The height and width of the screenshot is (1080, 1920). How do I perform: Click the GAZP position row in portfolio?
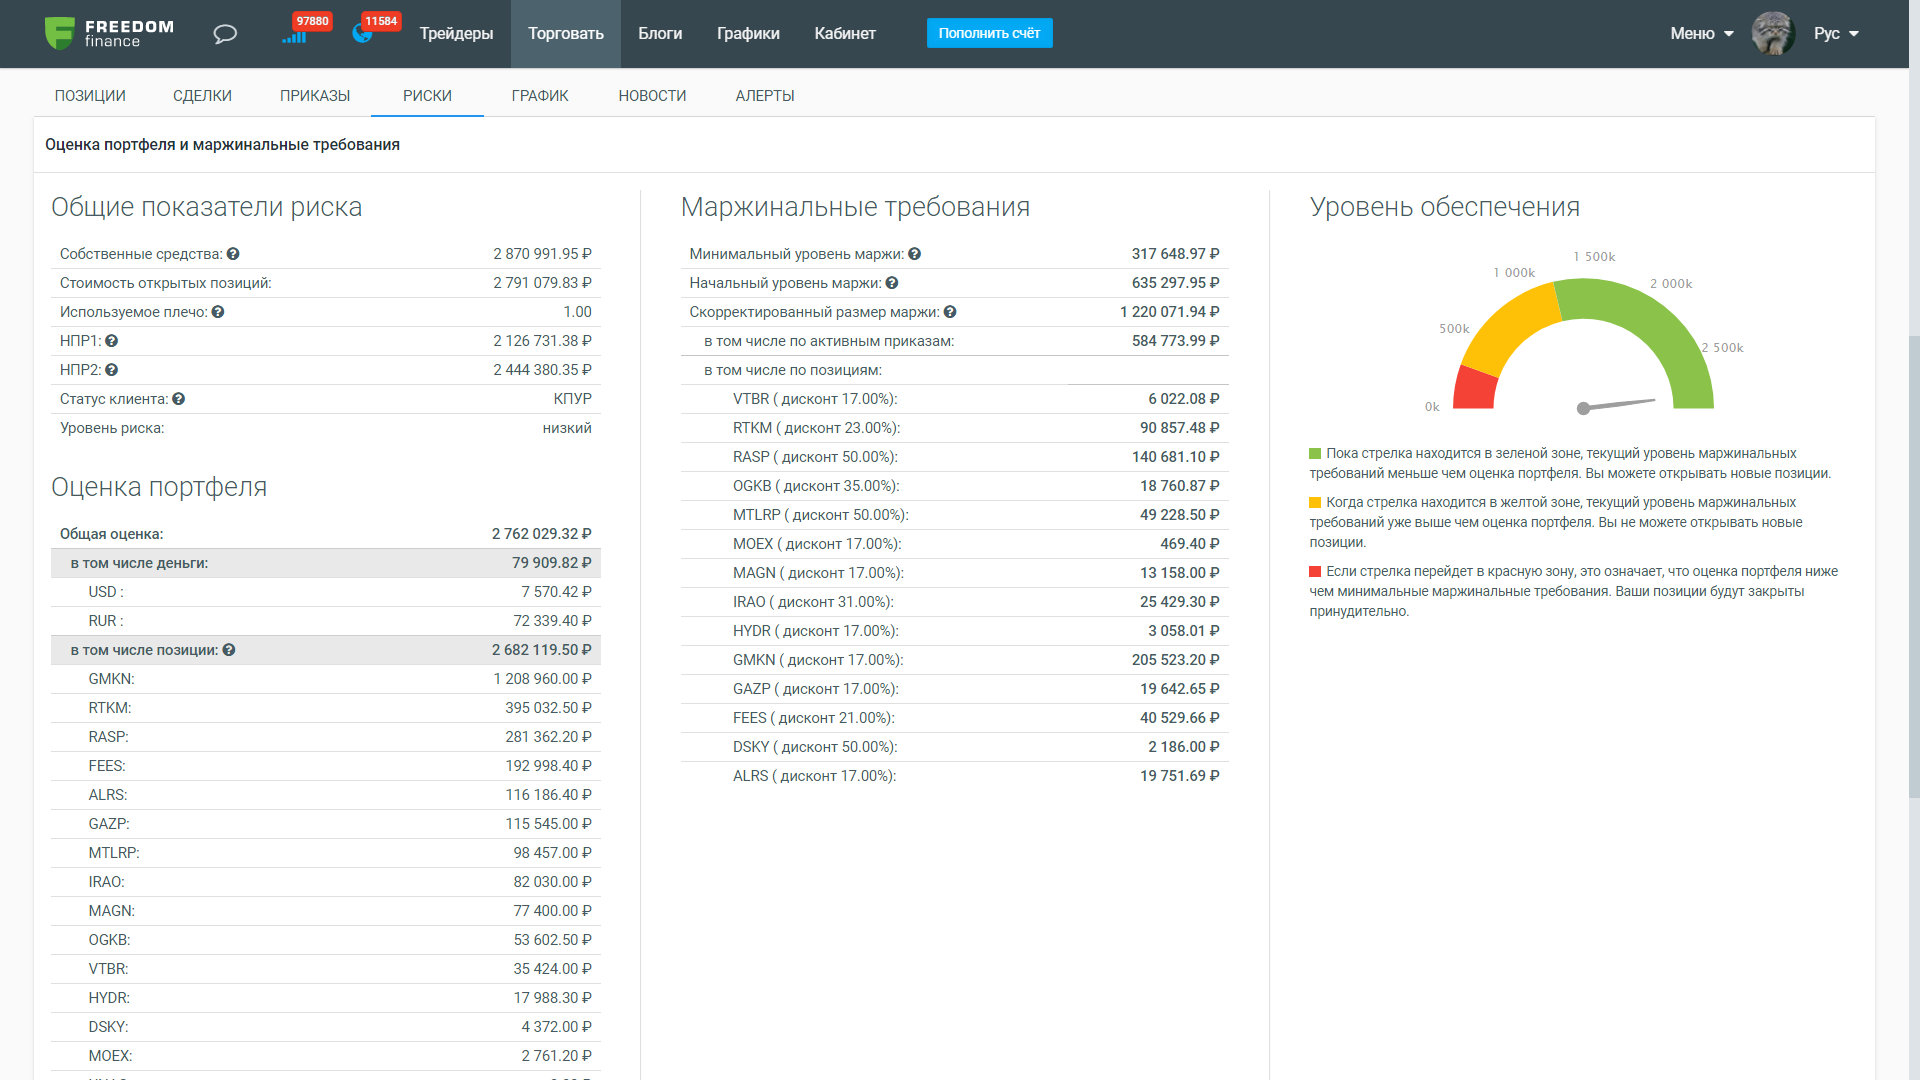coord(326,824)
